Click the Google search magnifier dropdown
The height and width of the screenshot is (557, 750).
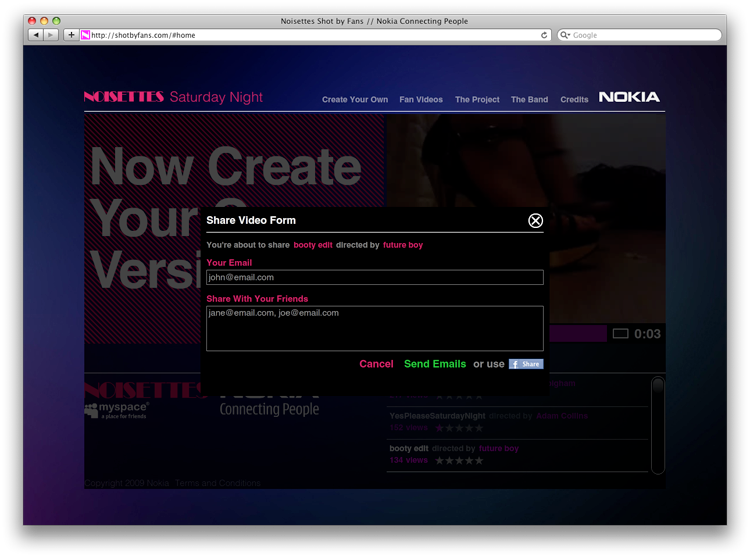pyautogui.click(x=565, y=35)
